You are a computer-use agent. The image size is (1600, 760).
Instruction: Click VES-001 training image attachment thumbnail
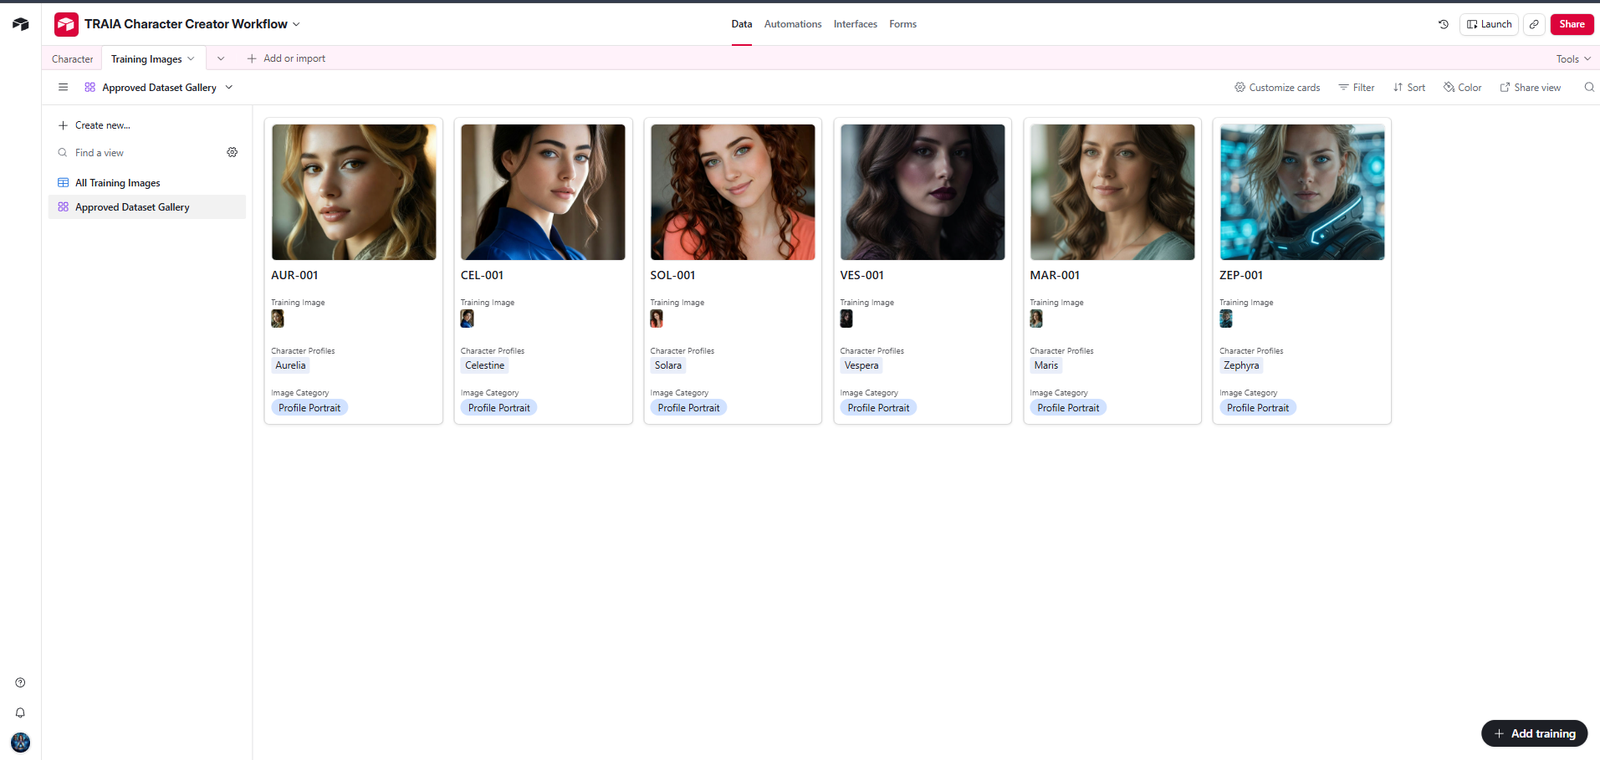846,319
